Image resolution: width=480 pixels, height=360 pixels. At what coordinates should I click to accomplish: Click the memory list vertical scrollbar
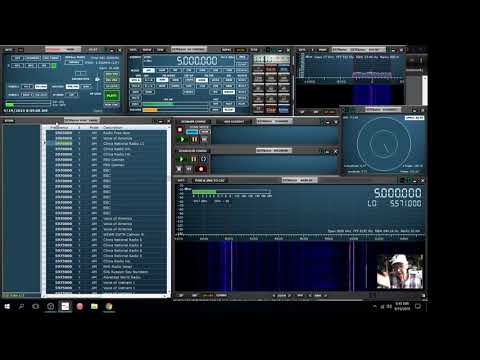[x=168, y=212]
